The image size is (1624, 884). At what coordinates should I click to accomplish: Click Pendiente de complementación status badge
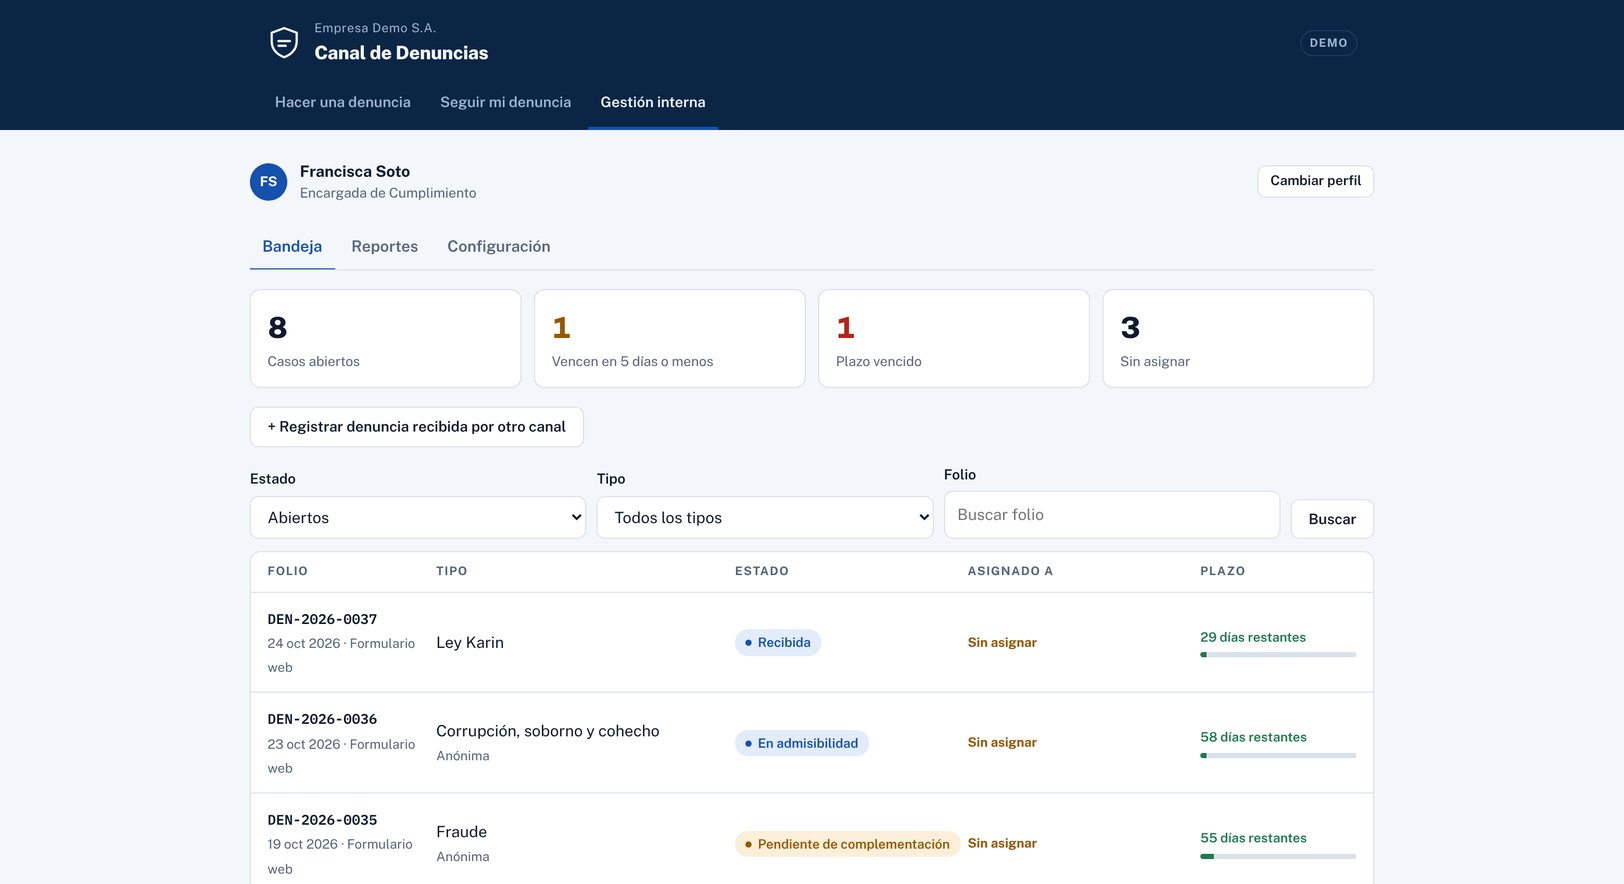[x=847, y=844]
